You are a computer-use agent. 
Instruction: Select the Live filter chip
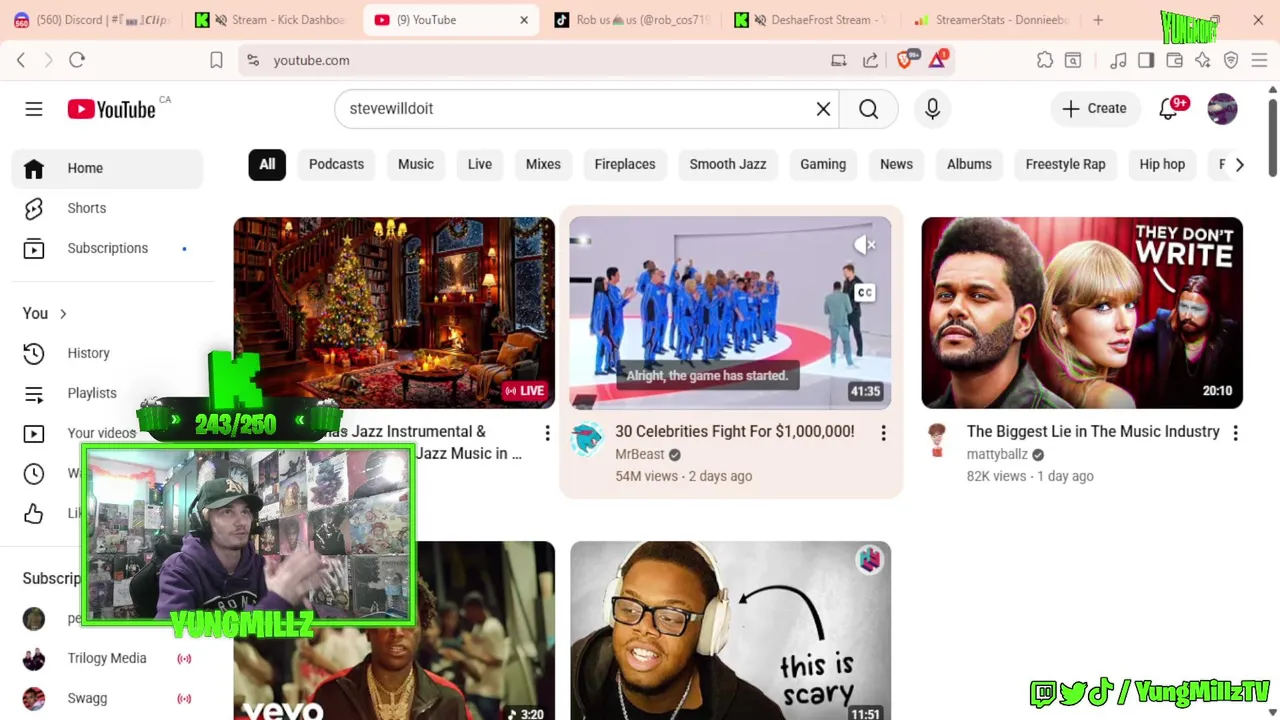pos(480,164)
